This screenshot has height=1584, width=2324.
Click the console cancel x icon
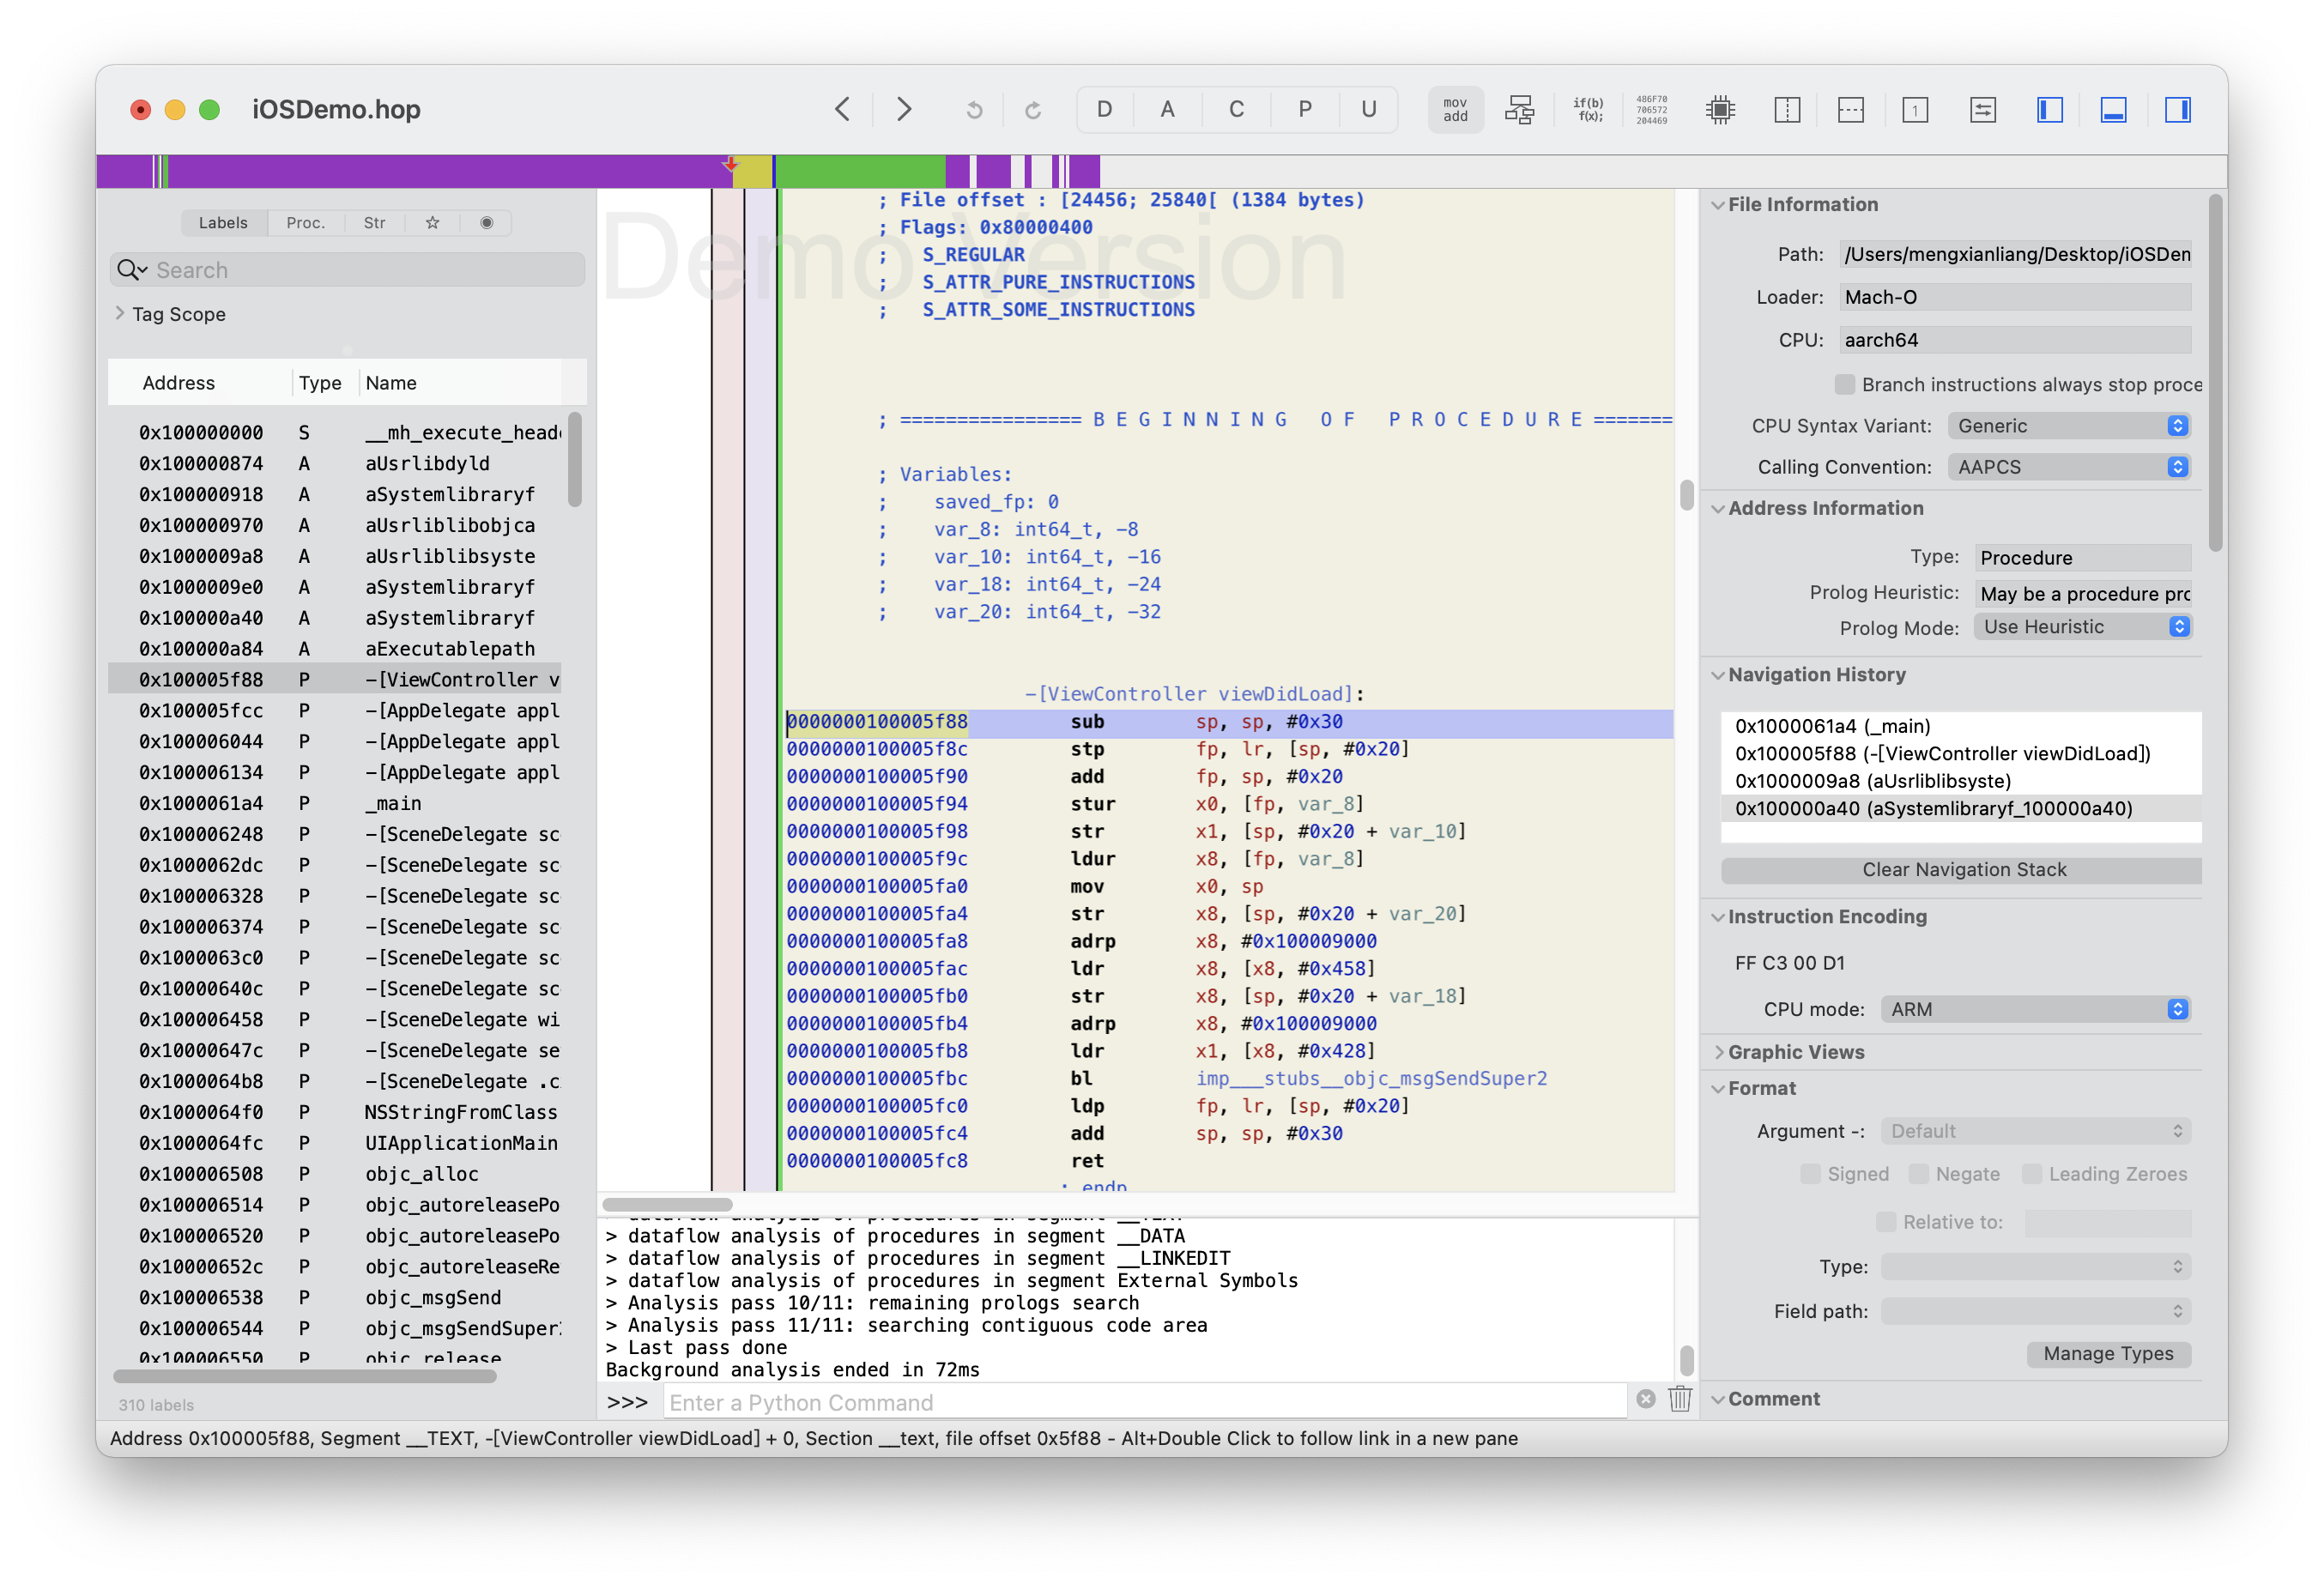click(x=1646, y=1400)
